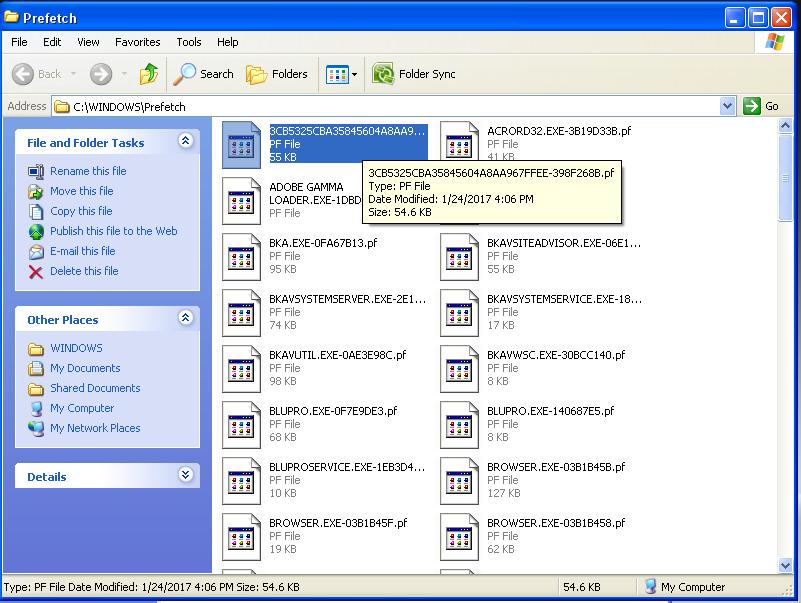Click the Back navigation button
This screenshot has height=603, width=801.
38,74
